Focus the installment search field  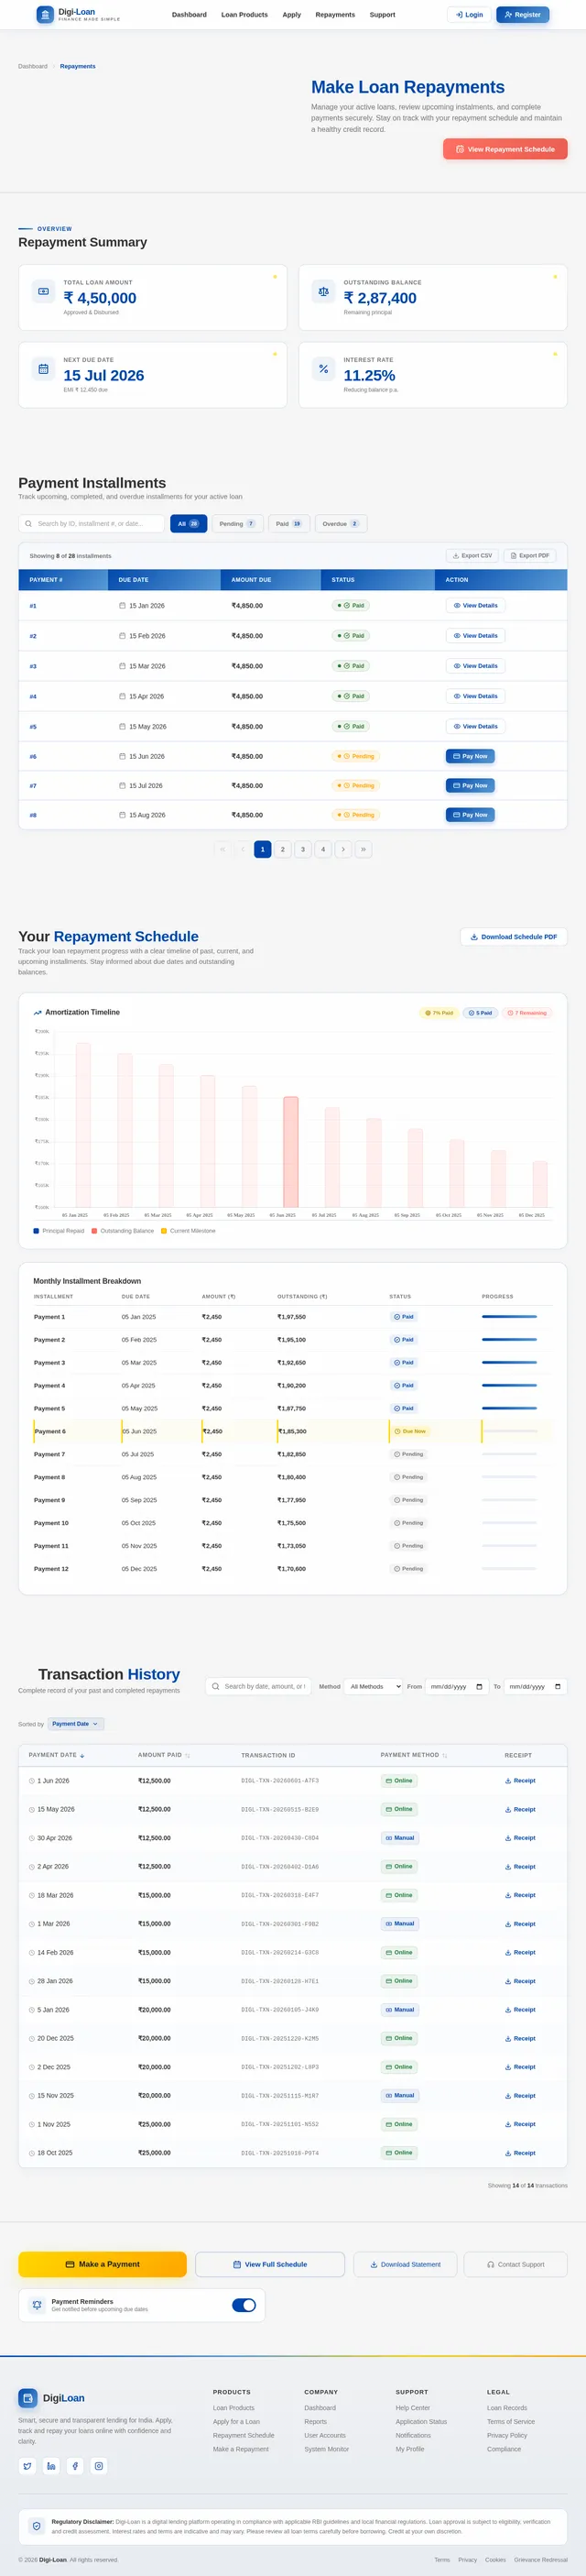[x=92, y=524]
